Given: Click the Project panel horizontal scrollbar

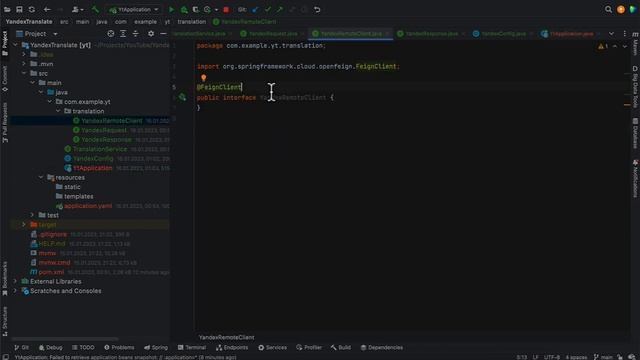Looking at the screenshot, I should [65, 339].
